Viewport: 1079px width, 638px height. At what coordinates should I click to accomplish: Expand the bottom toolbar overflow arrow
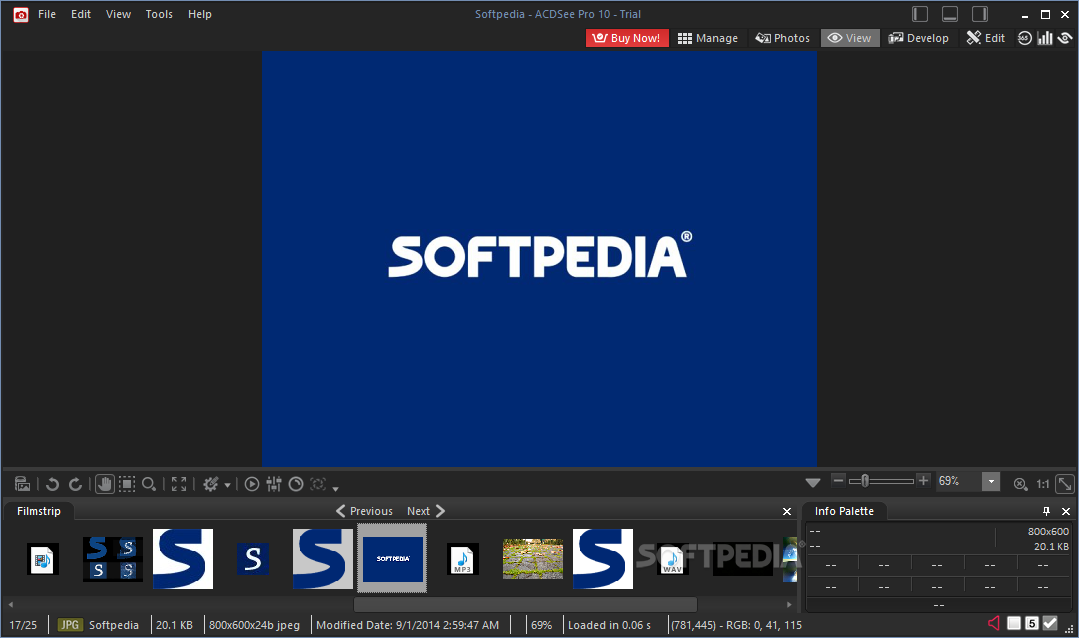click(335, 489)
